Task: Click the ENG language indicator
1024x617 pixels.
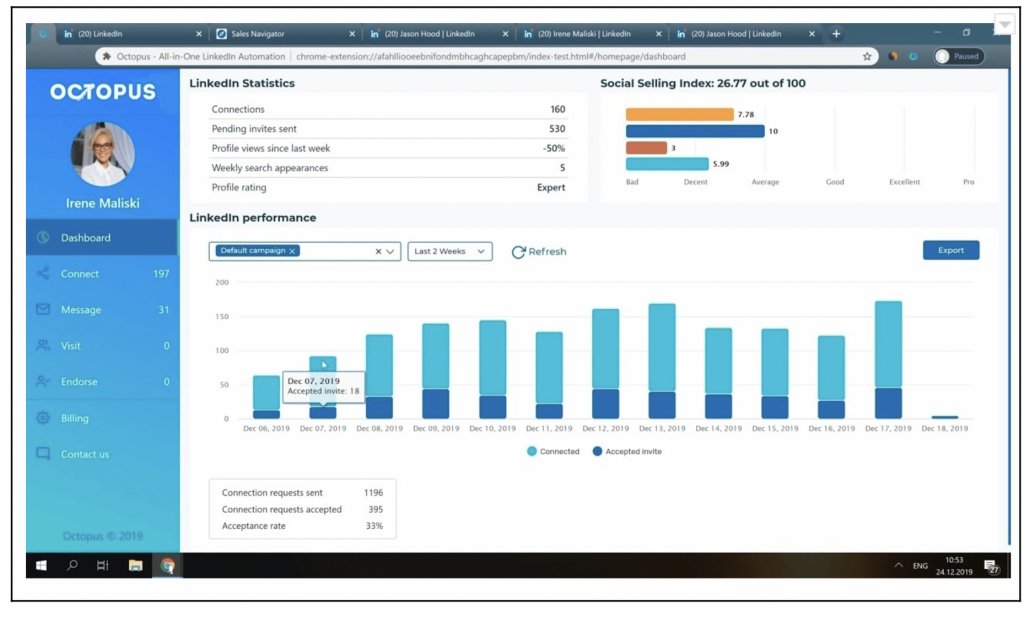Action: [920, 566]
